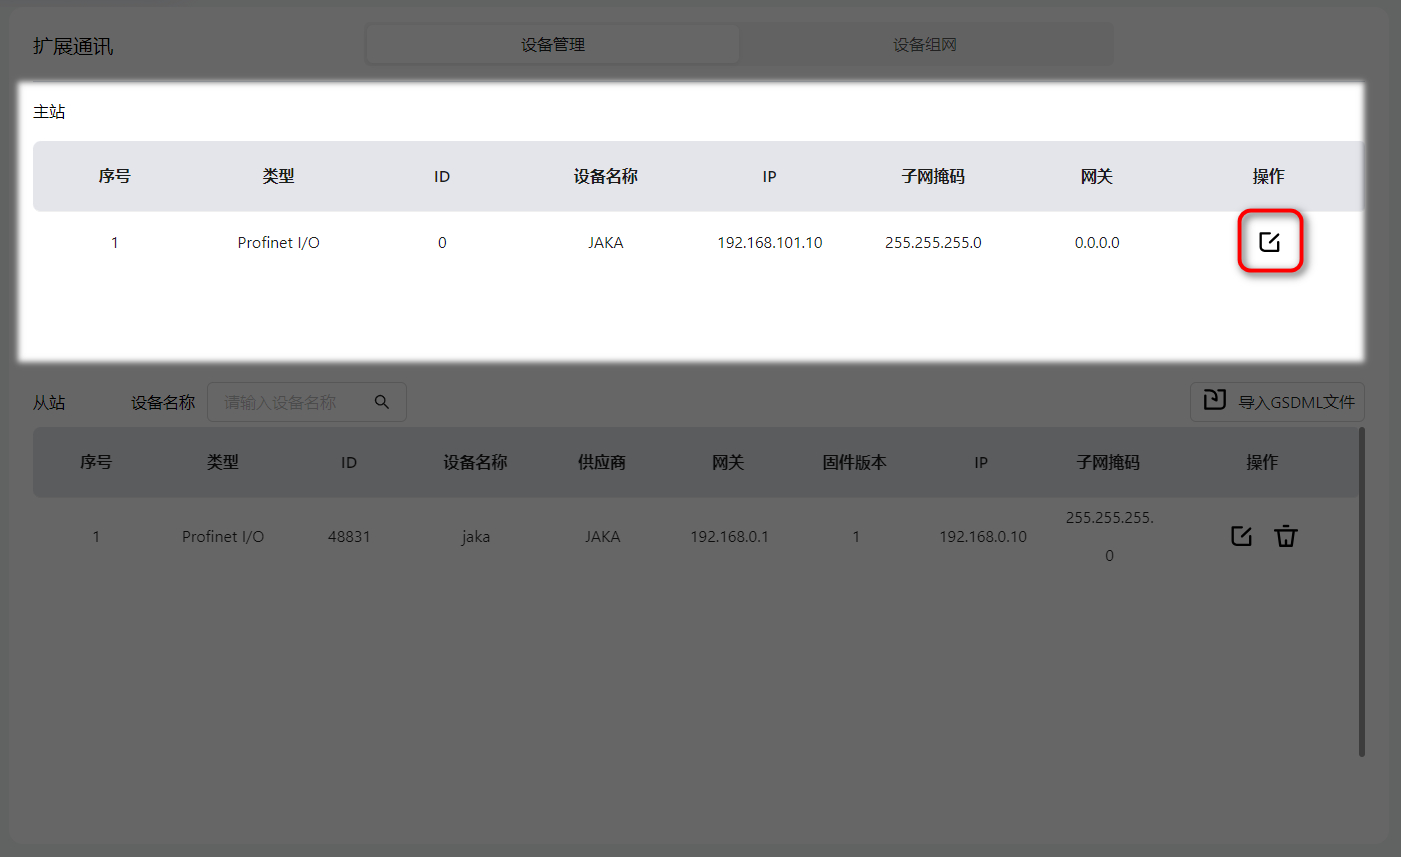Click the magnifier icon in the device name search
Image resolution: width=1401 pixels, height=857 pixels.
point(382,402)
